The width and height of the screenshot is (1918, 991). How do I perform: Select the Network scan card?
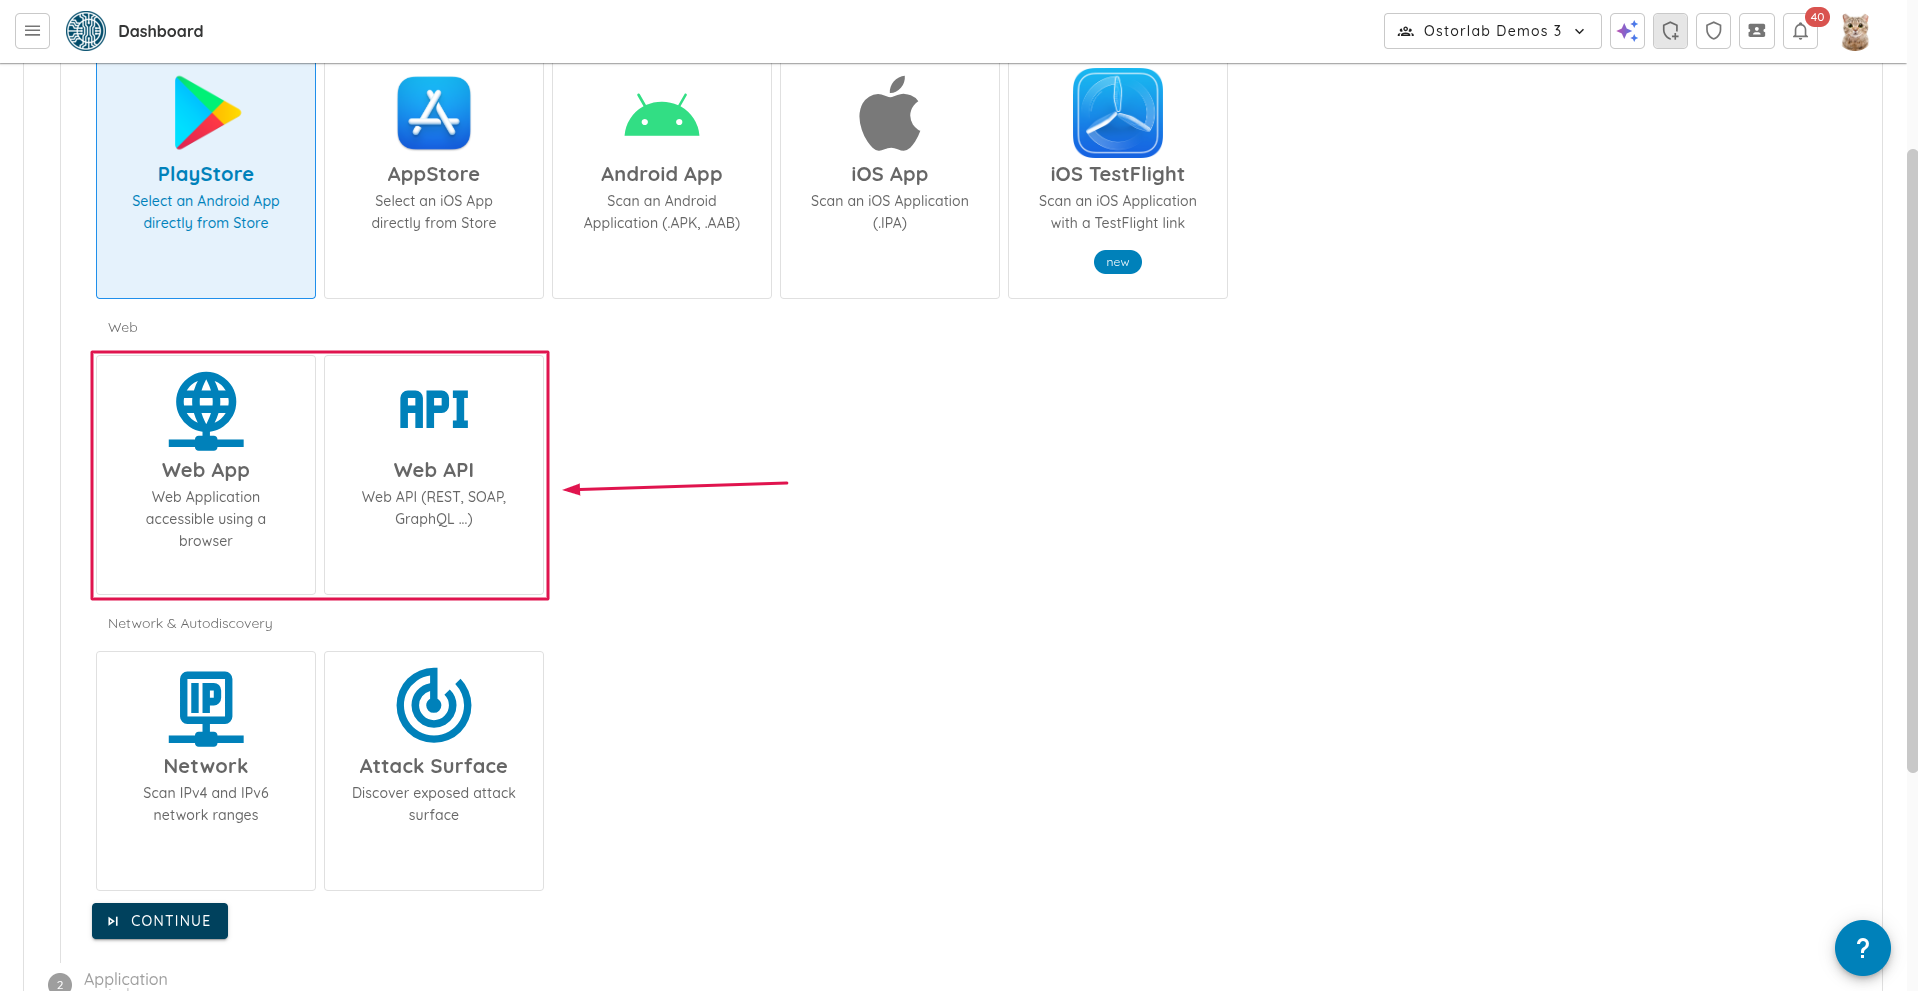206,770
